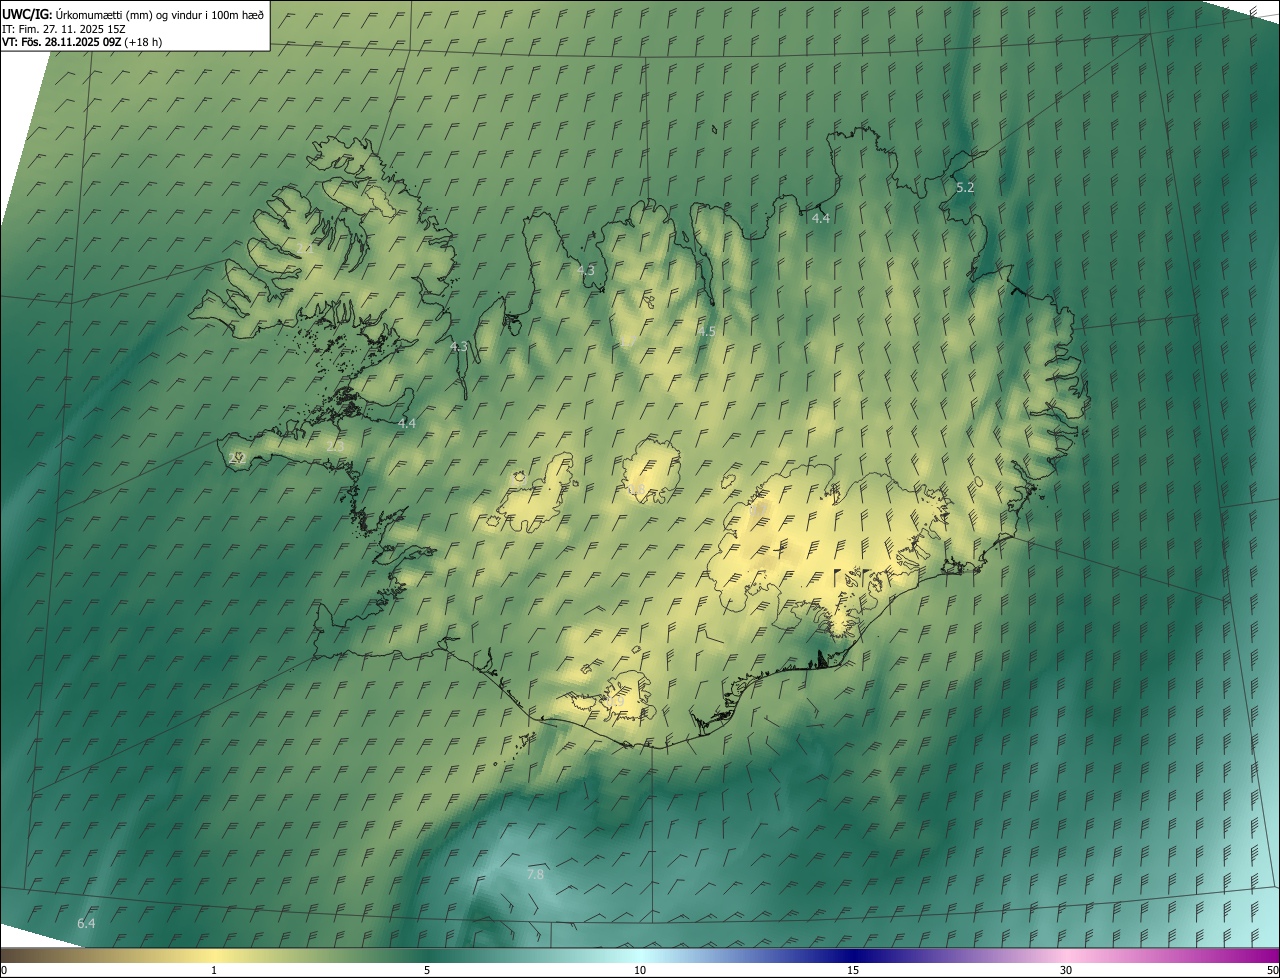Select the 30 tick label on the colour scale
This screenshot has width=1280, height=978.
tap(1066, 970)
